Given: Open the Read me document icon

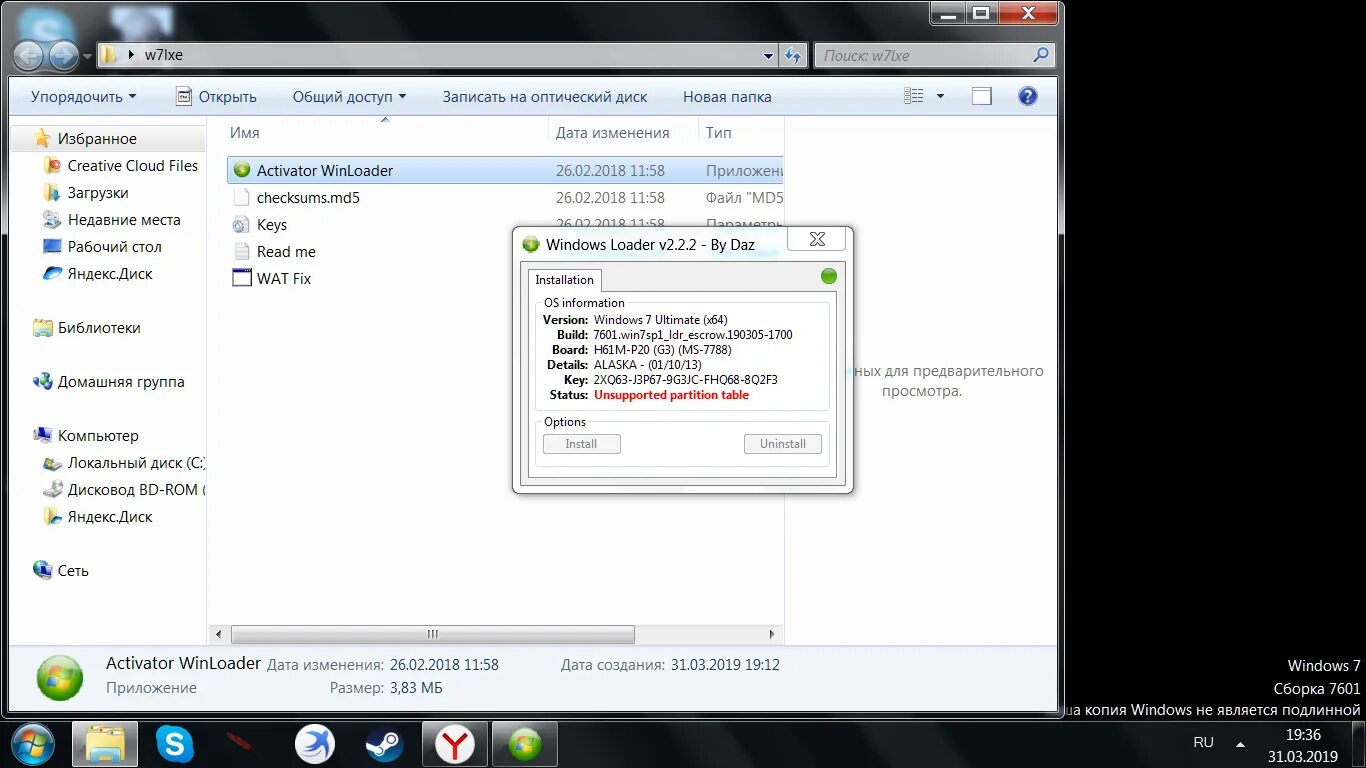Looking at the screenshot, I should [x=241, y=251].
